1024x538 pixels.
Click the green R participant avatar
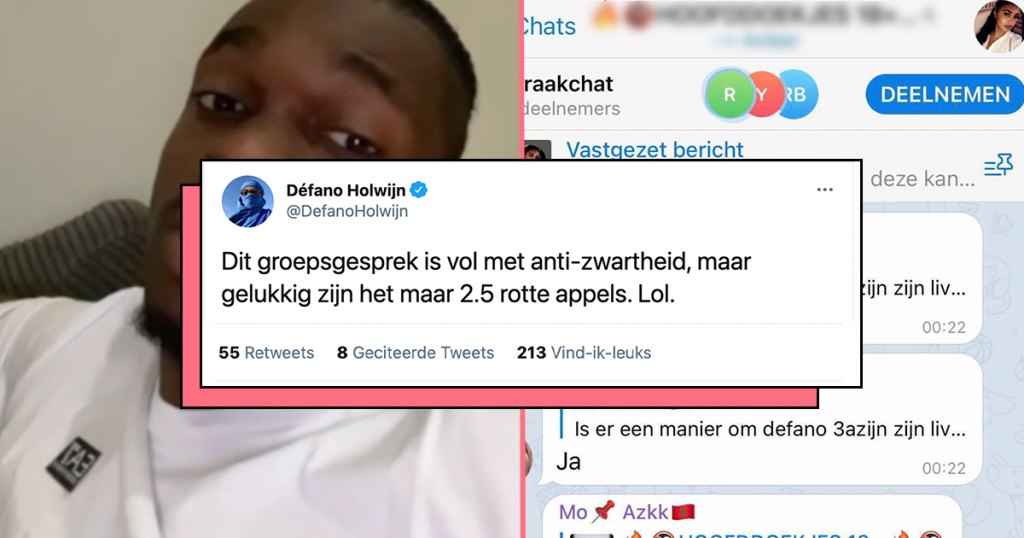click(729, 95)
